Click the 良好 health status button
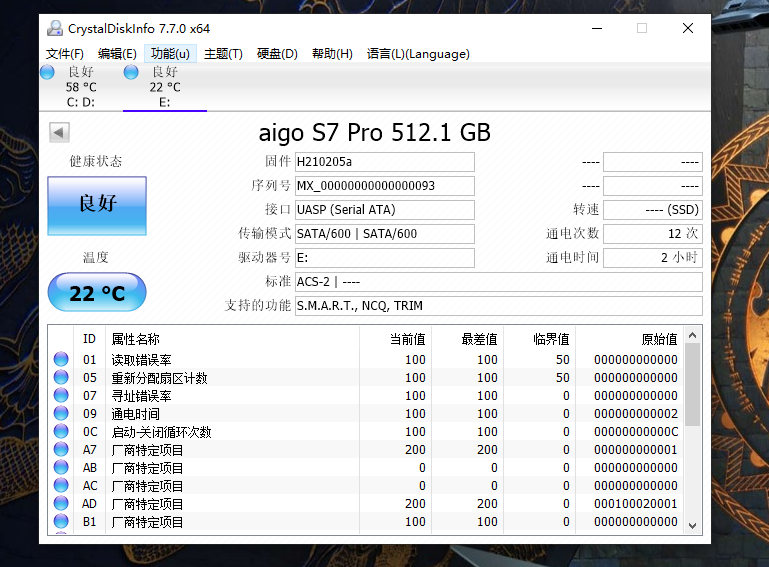This screenshot has width=769, height=567. click(x=97, y=206)
